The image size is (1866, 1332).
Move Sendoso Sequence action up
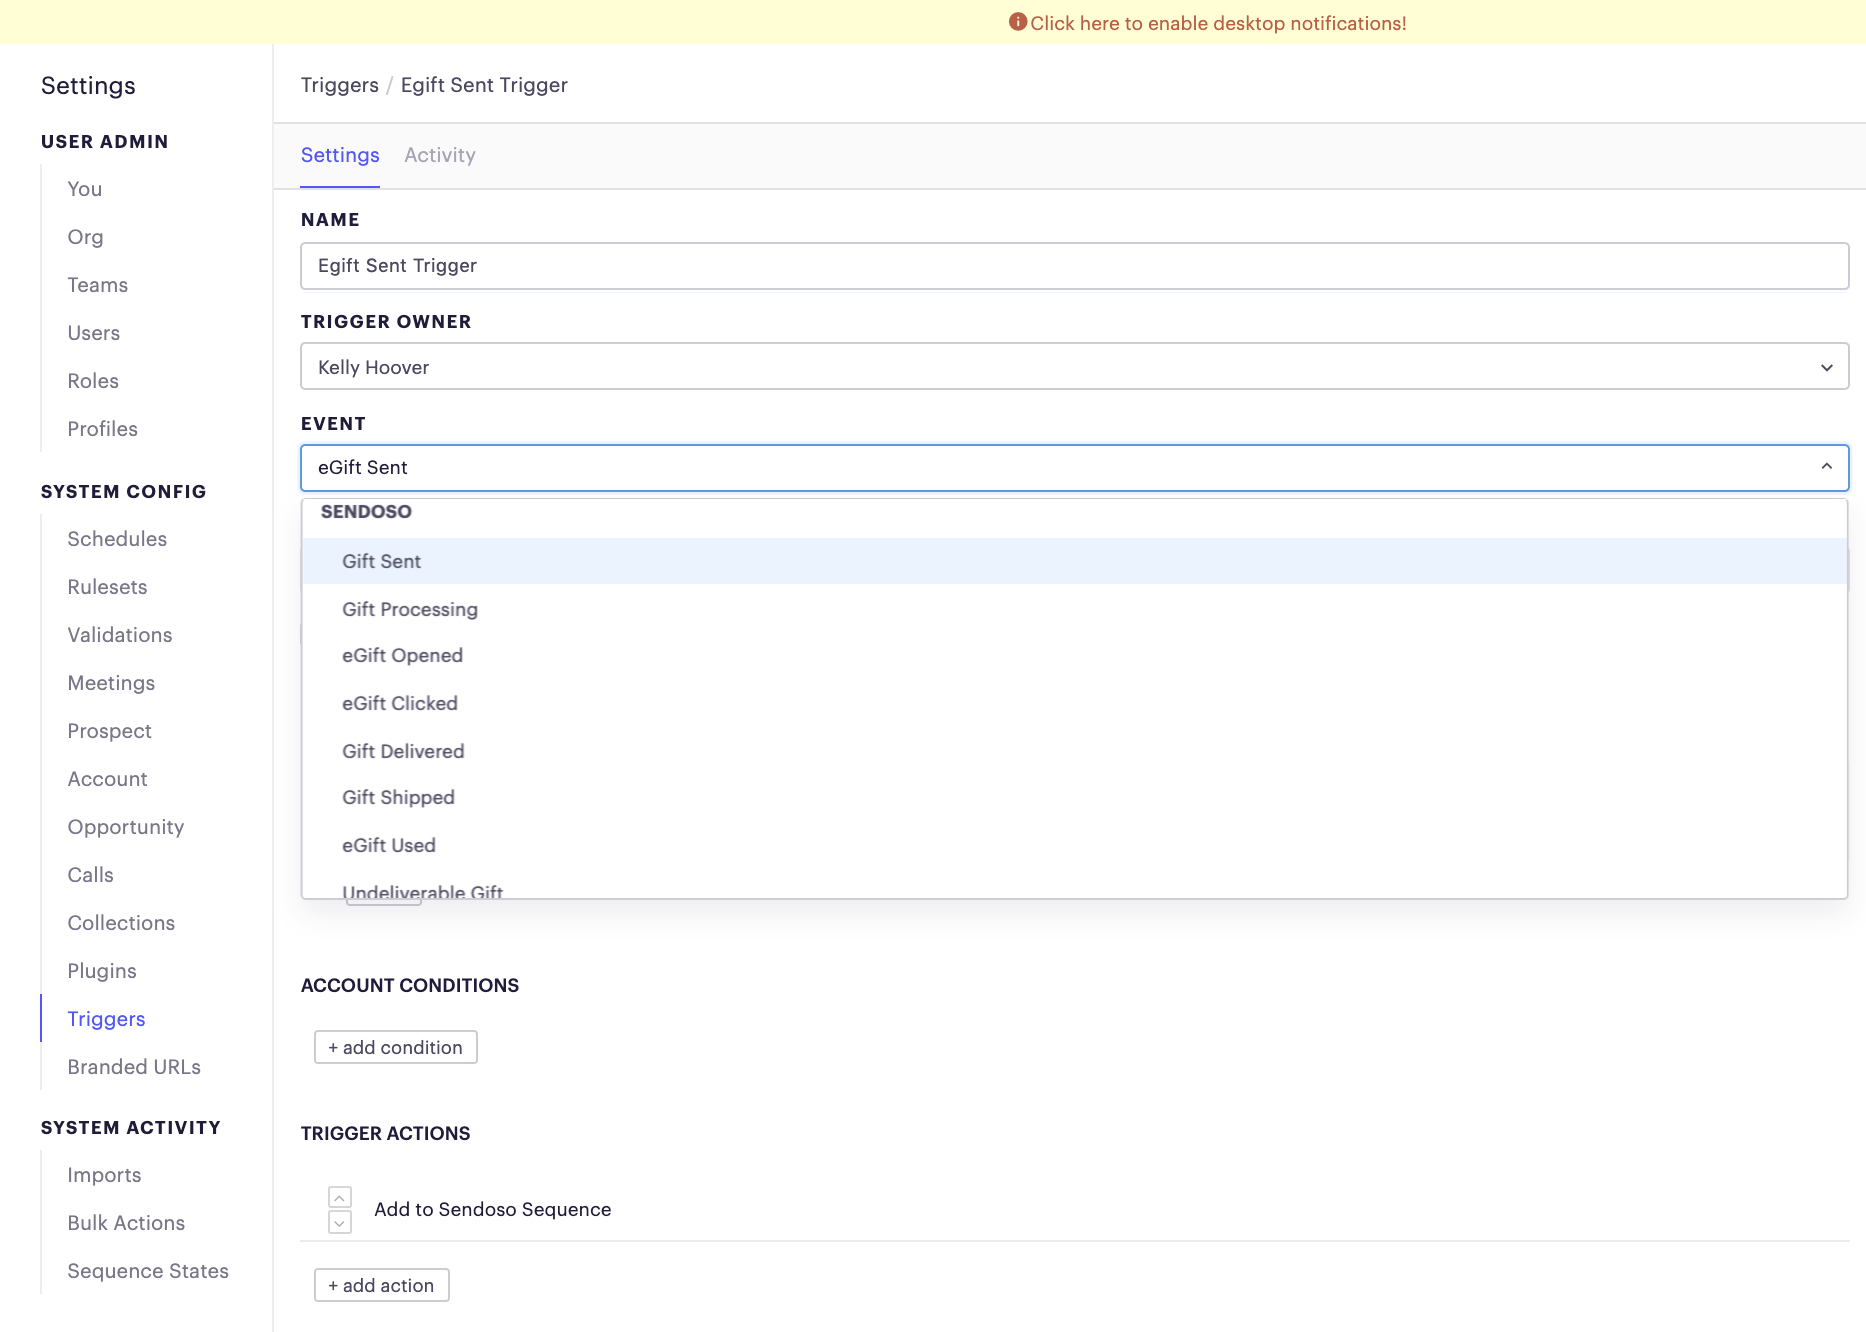(x=340, y=1197)
